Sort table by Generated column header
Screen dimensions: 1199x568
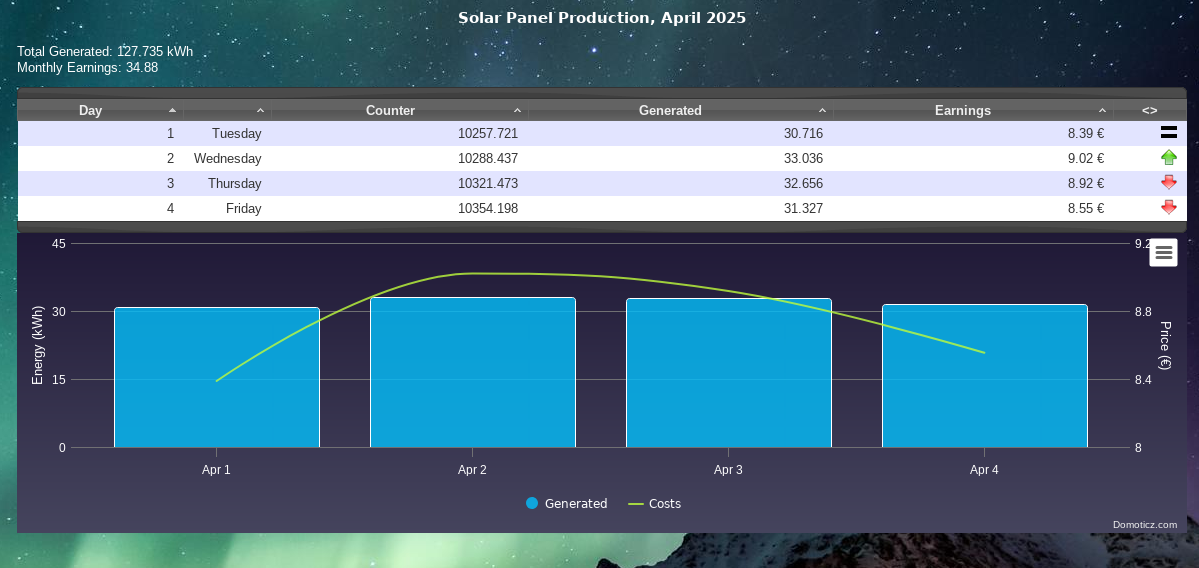point(680,110)
